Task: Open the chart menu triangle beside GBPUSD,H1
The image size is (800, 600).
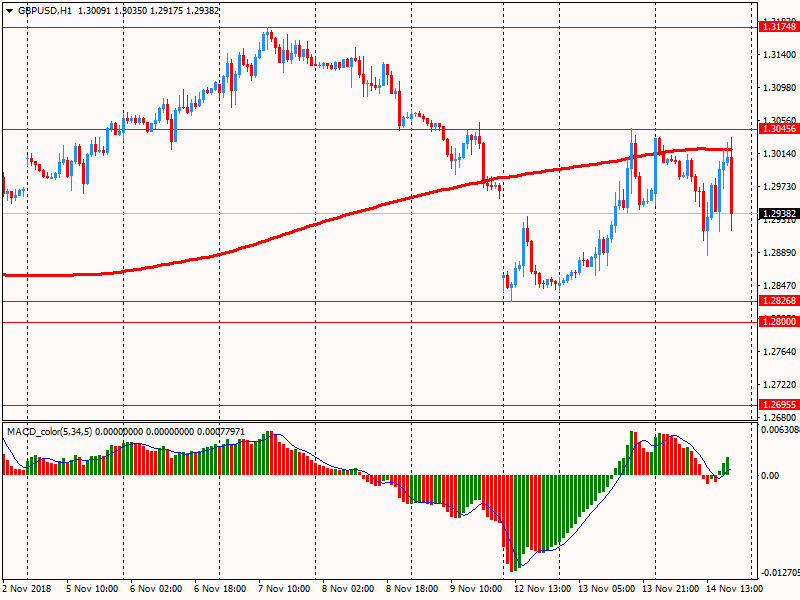Action: (x=9, y=11)
